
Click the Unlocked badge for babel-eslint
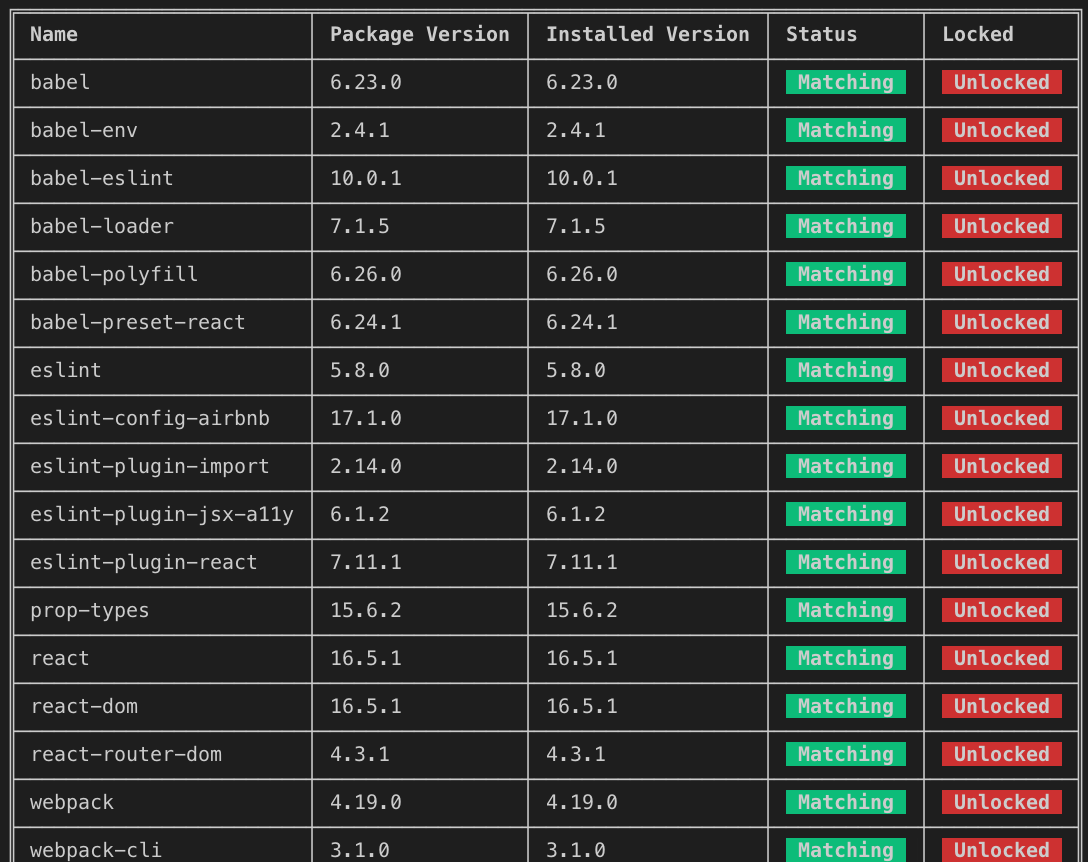[x=1002, y=178]
